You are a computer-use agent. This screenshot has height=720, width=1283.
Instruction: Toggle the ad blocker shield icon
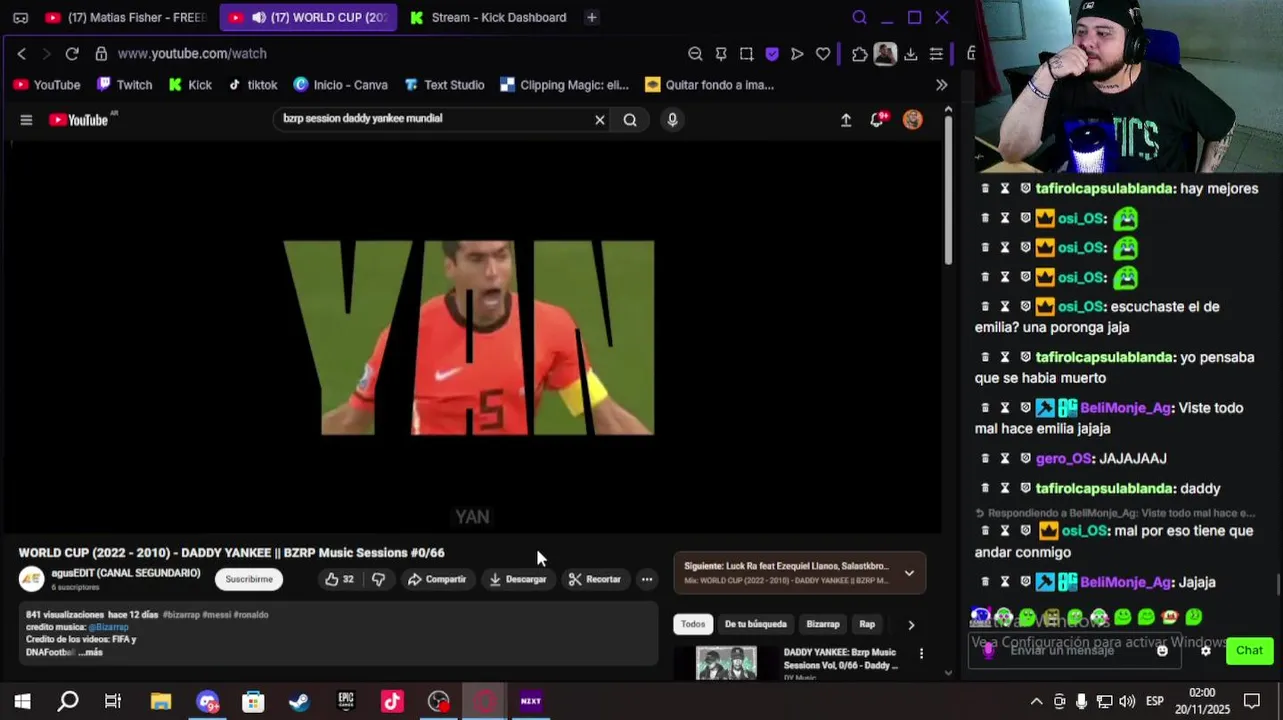[x=772, y=54]
